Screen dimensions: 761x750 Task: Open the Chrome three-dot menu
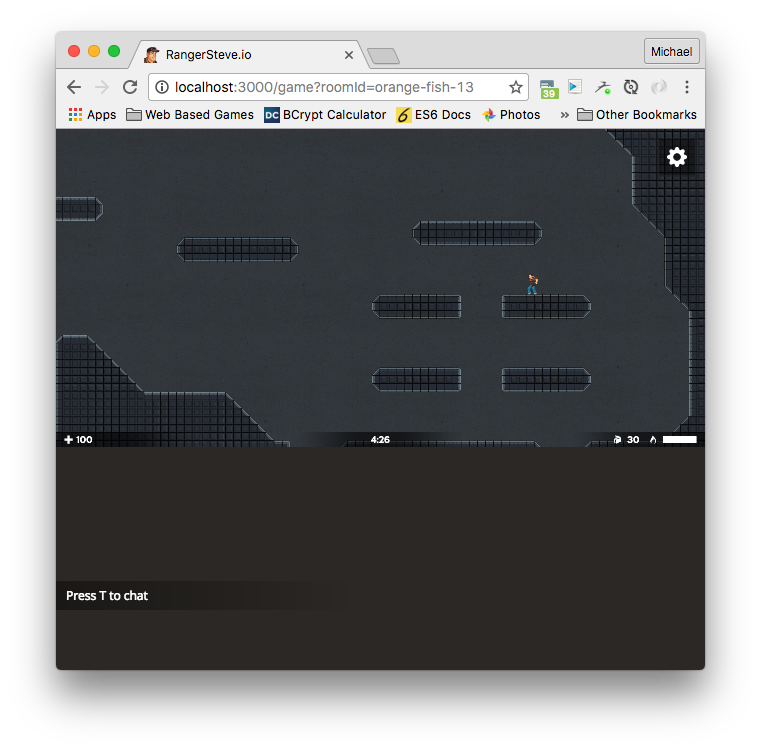tap(687, 87)
